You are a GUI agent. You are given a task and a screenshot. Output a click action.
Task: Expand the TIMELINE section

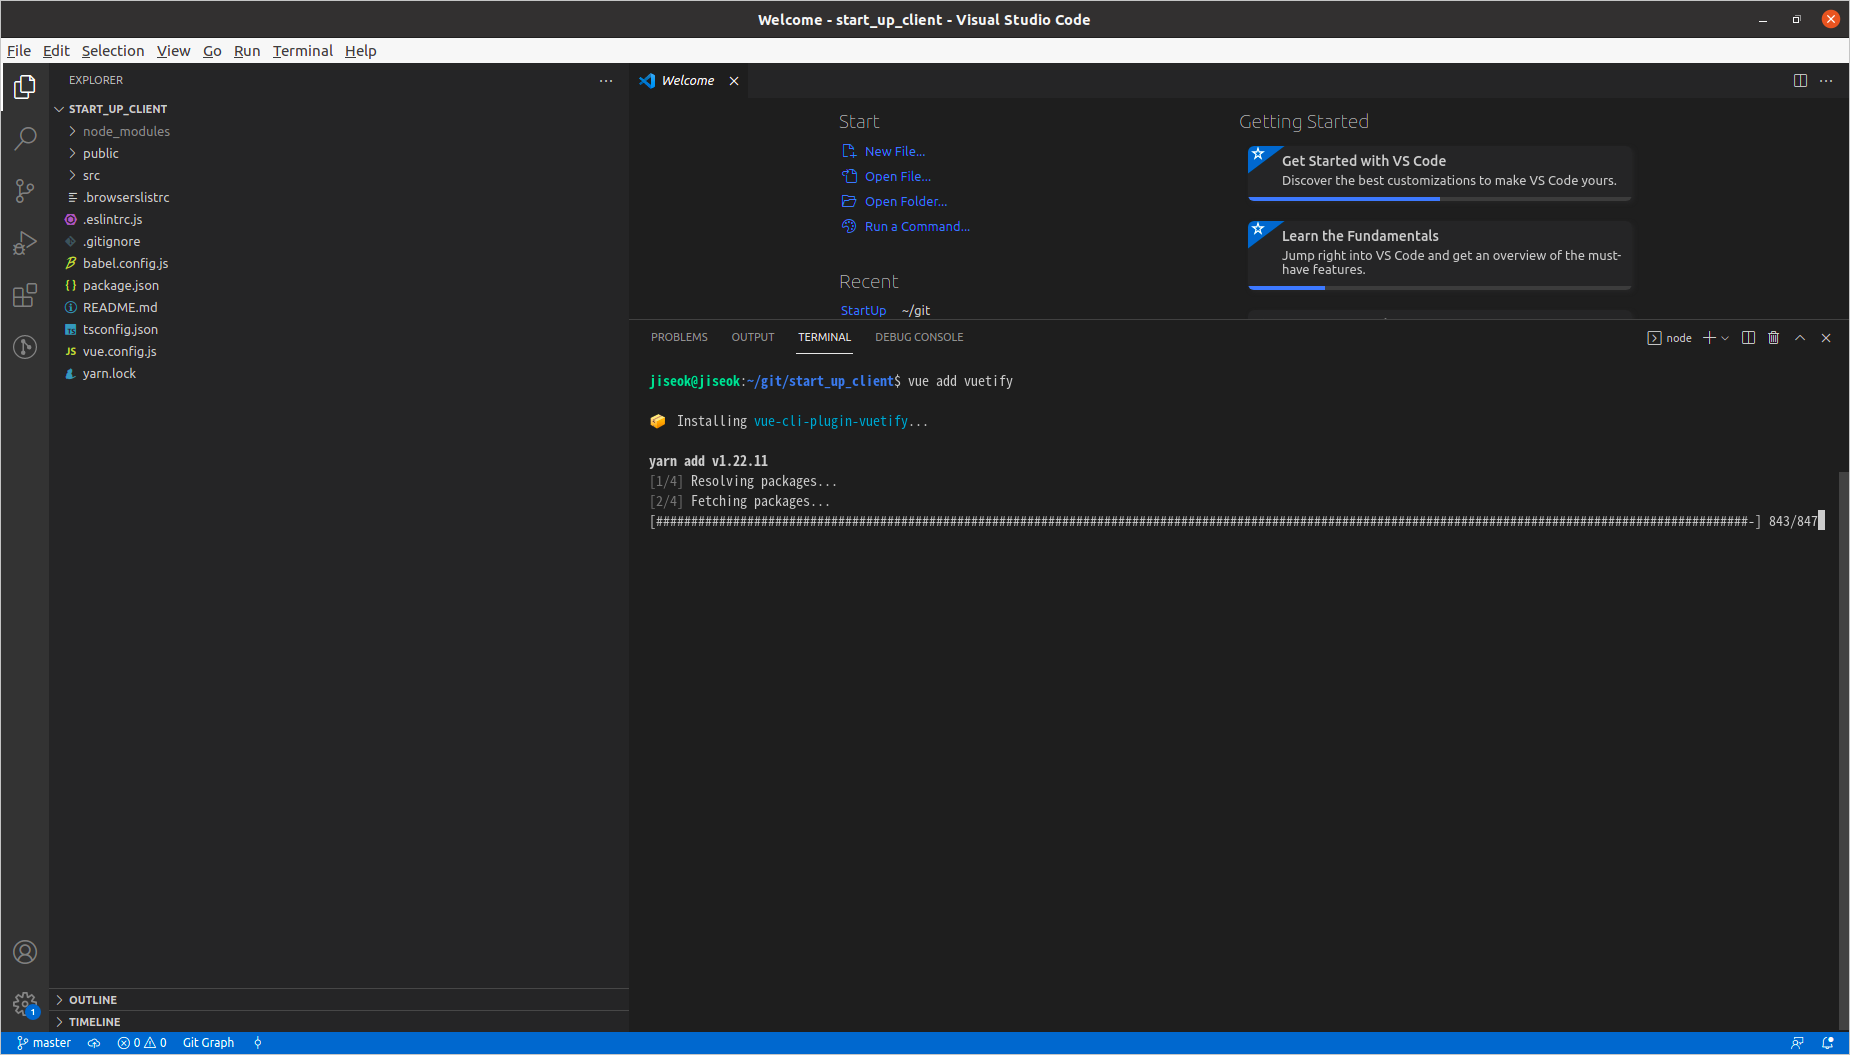(338, 1022)
